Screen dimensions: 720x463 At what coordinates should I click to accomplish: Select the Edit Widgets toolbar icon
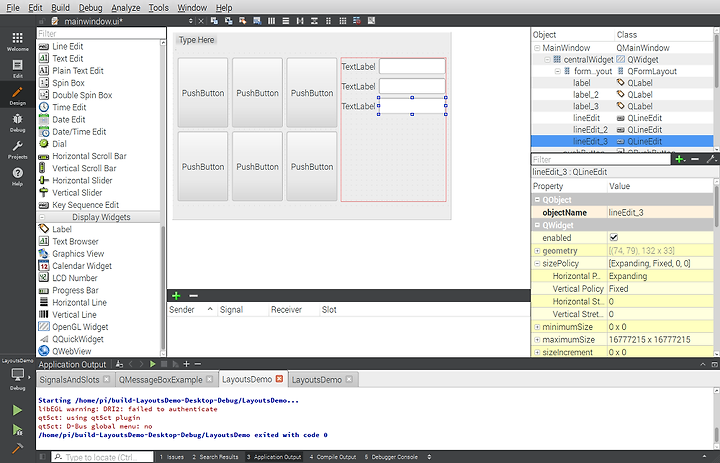214,21
